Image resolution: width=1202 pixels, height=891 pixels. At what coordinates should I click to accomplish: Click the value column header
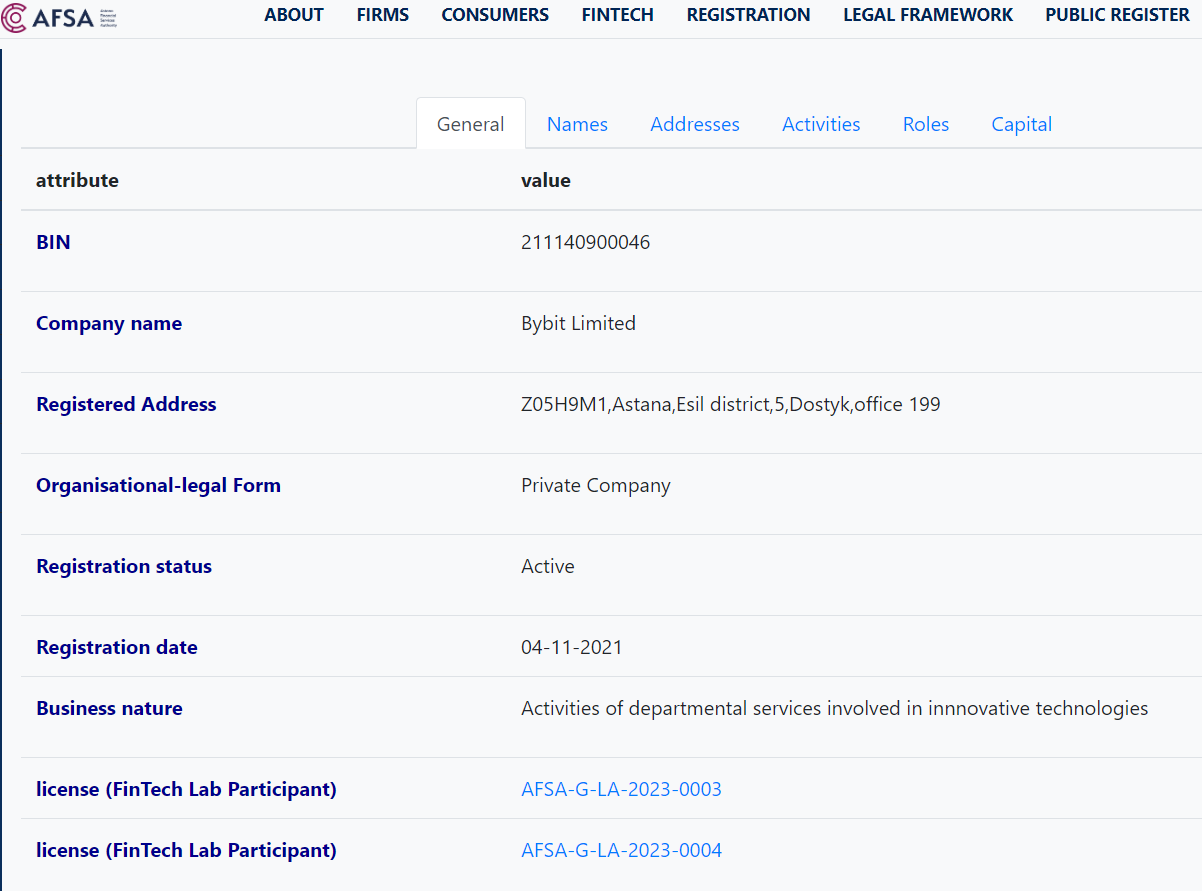546,180
